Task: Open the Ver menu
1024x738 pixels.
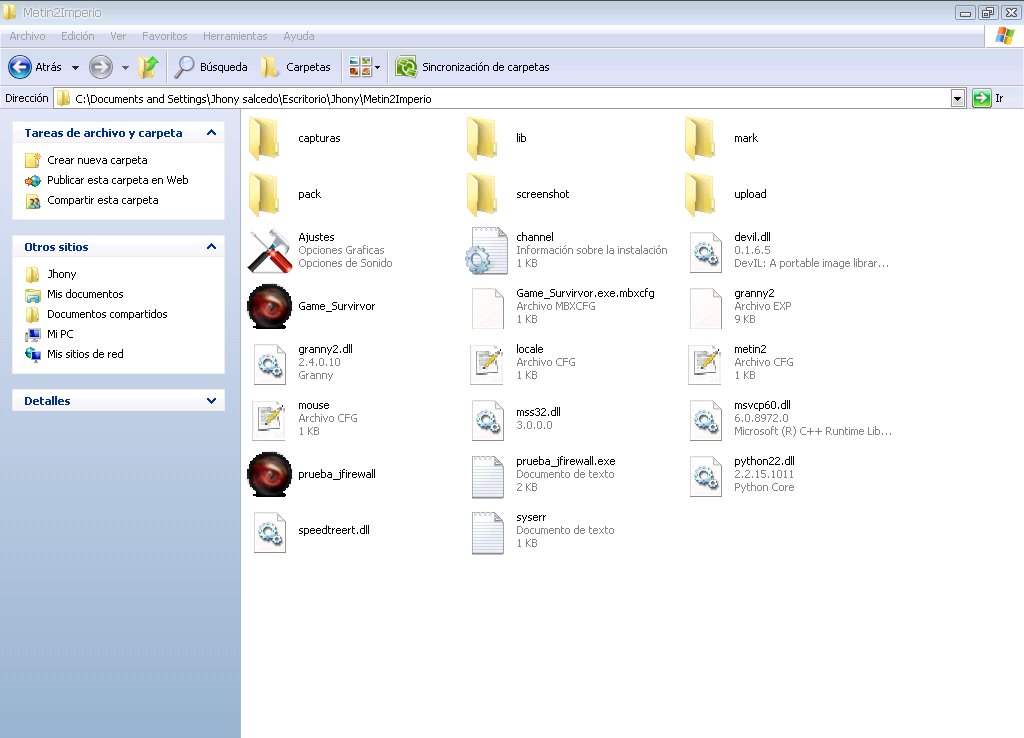Action: click(118, 36)
